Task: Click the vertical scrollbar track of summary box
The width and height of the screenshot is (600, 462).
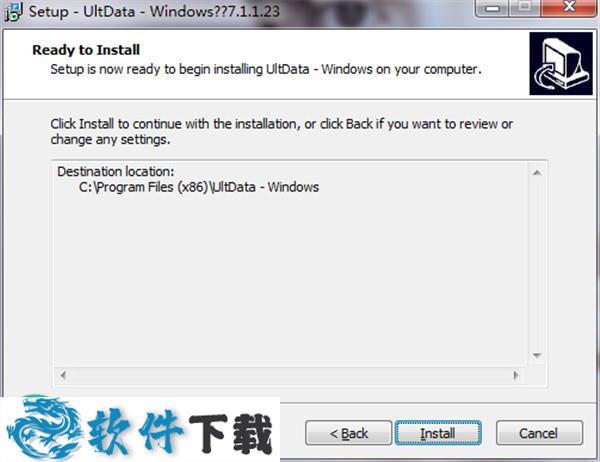Action: [537, 264]
